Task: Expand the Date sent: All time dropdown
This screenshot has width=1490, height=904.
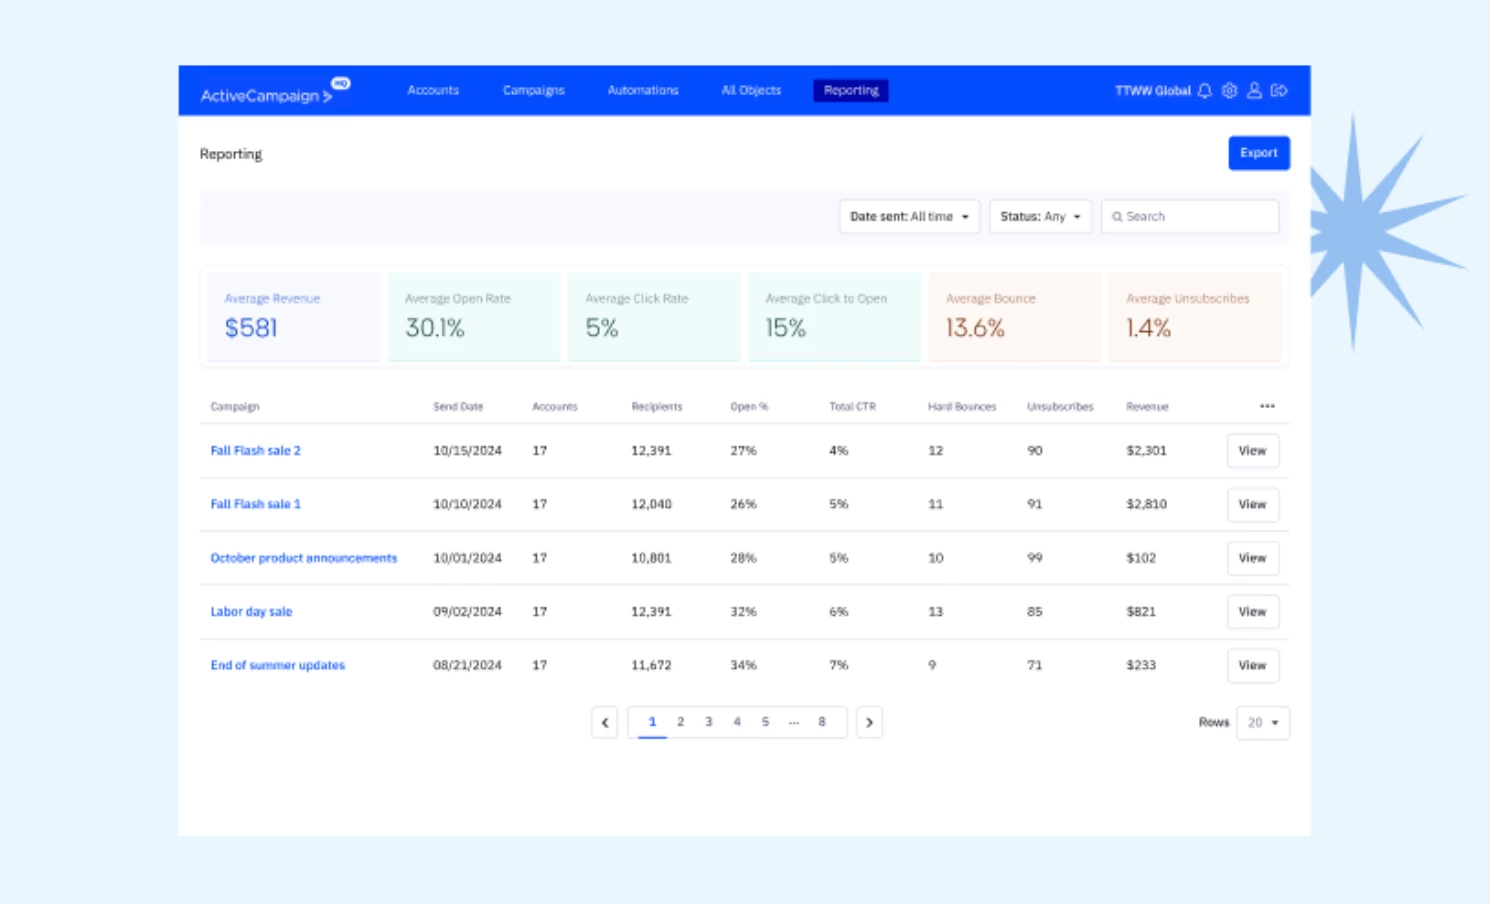Action: click(909, 217)
